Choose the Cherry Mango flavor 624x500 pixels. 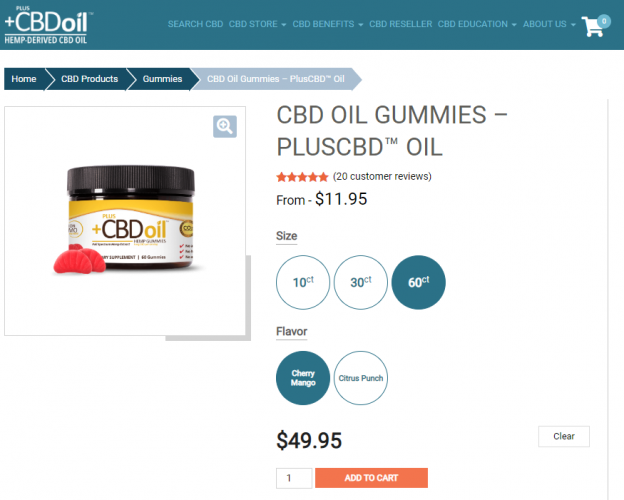tap(303, 378)
